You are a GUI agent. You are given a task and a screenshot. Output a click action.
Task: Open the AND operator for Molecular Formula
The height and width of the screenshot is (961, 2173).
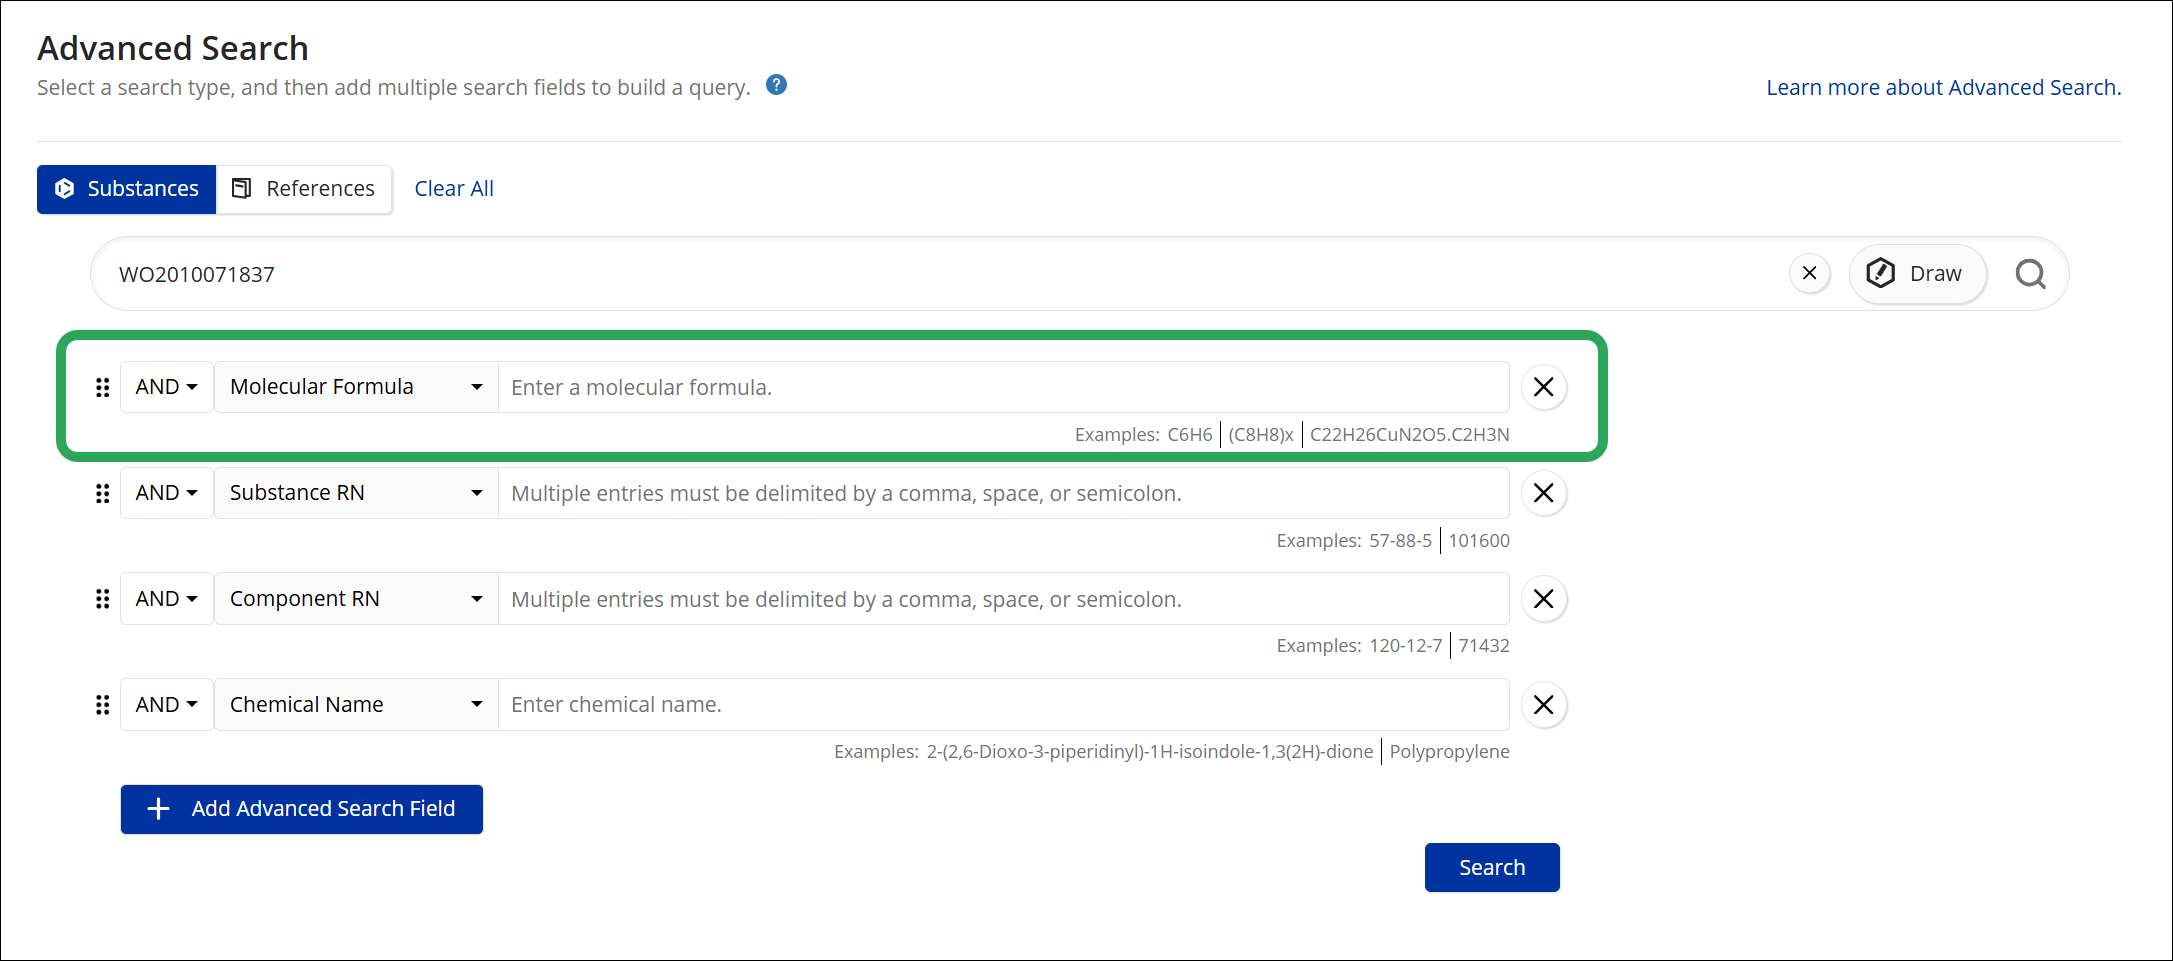click(x=167, y=387)
